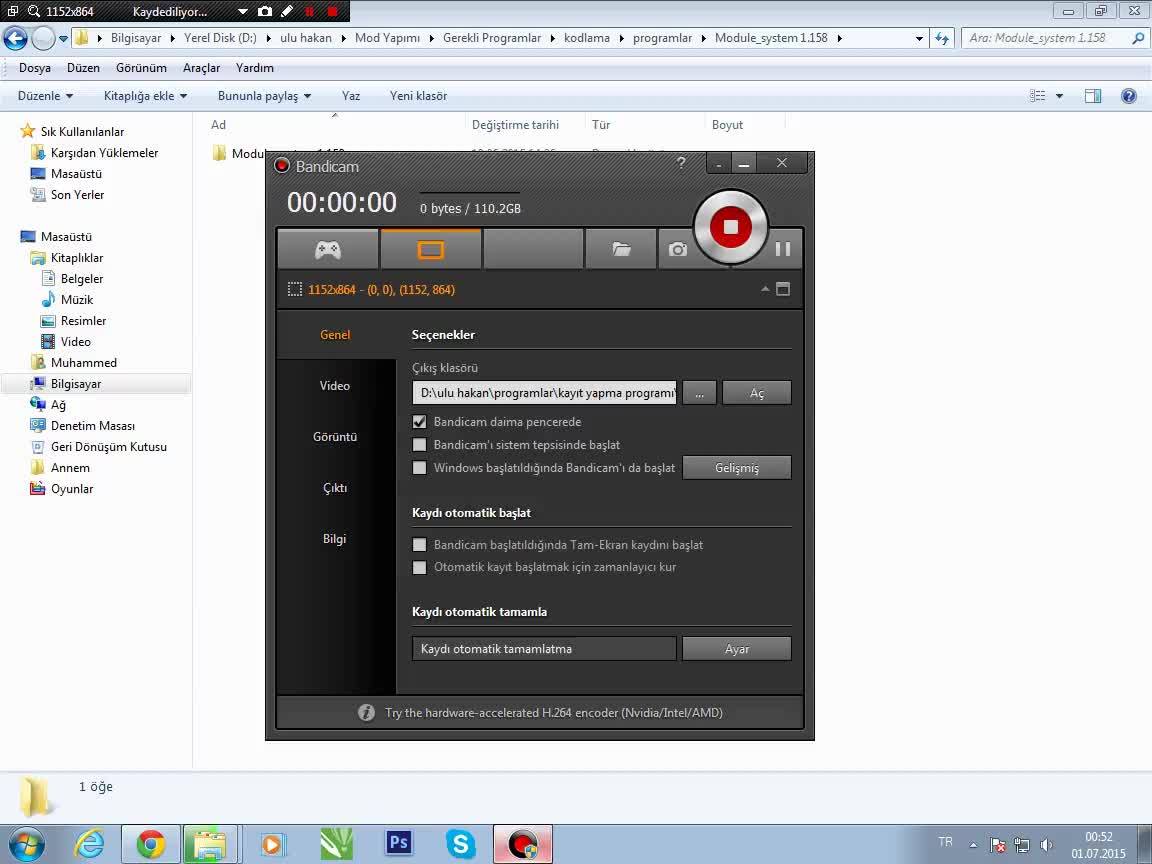Open recent locations dropdown beside forward button
This screenshot has width=1152, height=864.
click(x=63, y=38)
